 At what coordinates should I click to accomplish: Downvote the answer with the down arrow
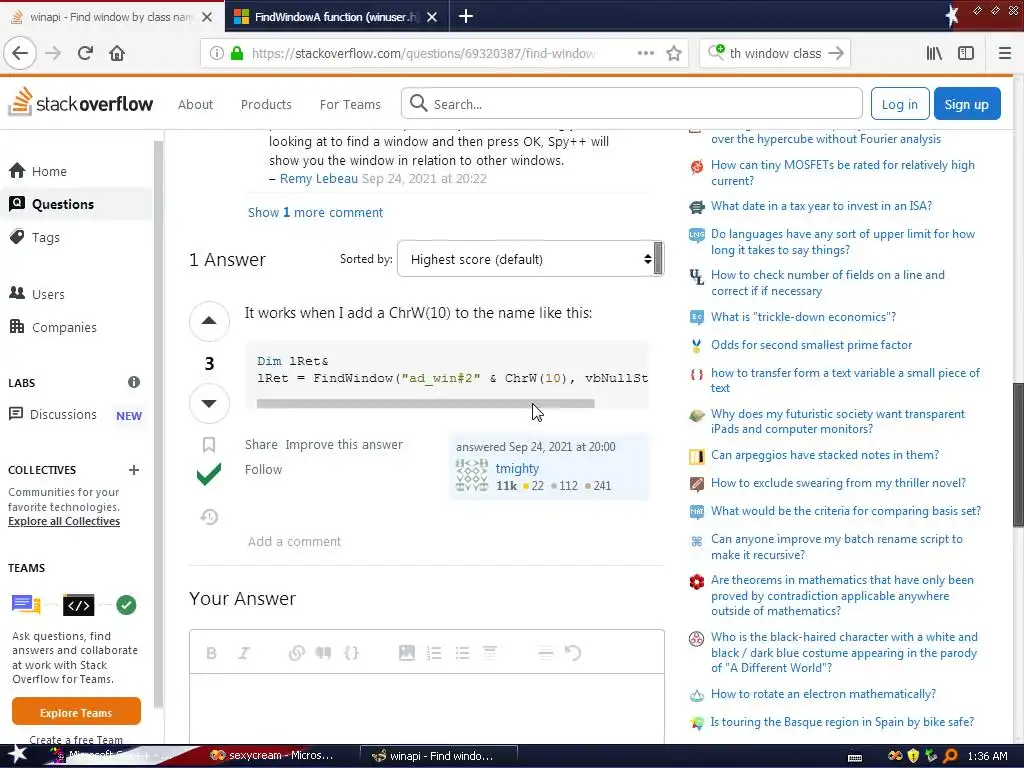[x=209, y=403]
